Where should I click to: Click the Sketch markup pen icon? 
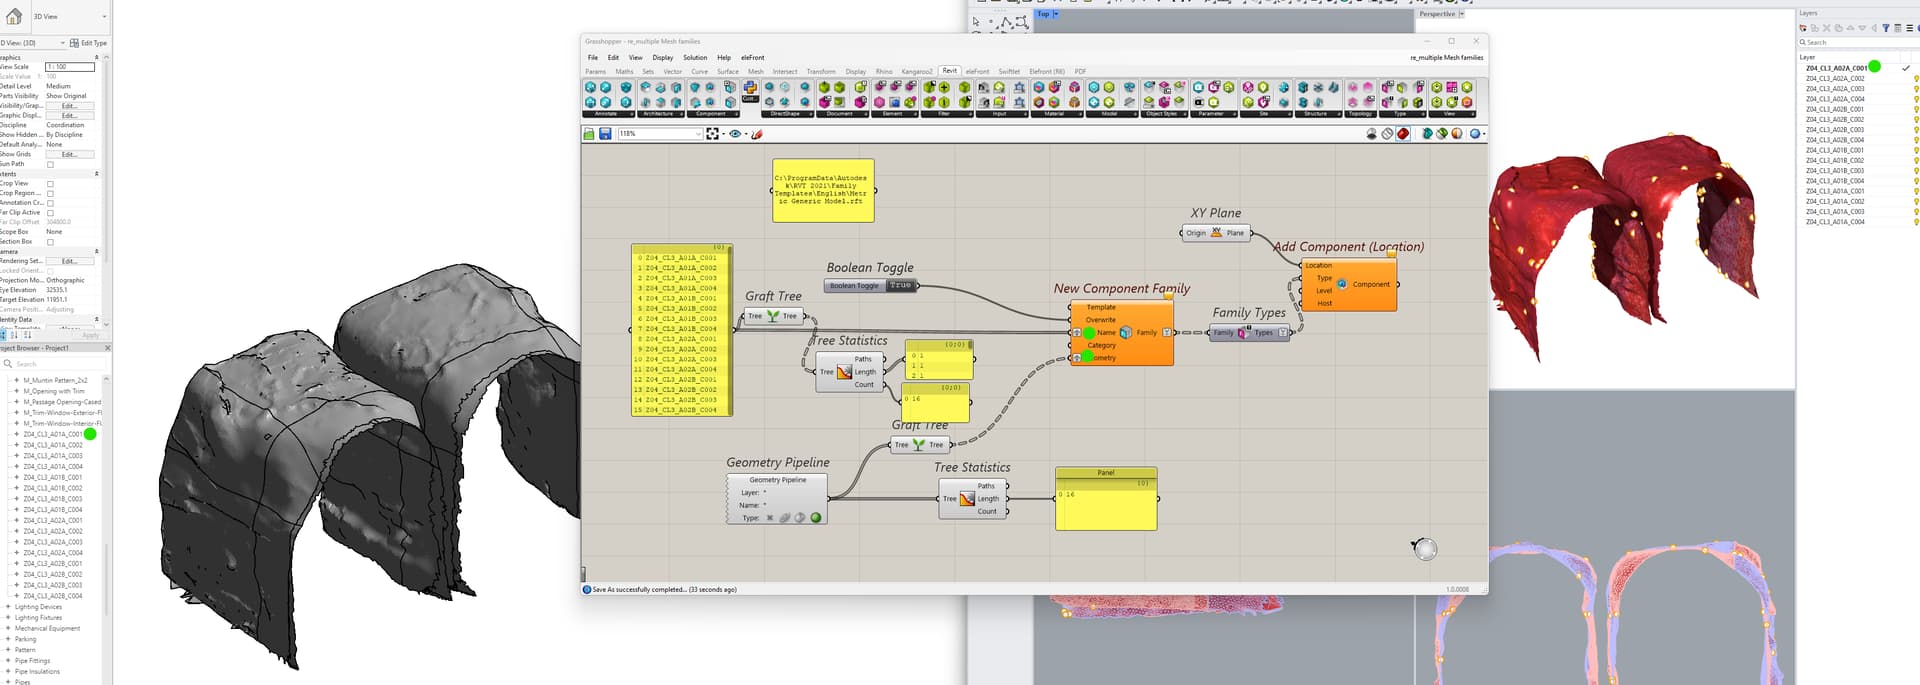pos(757,134)
